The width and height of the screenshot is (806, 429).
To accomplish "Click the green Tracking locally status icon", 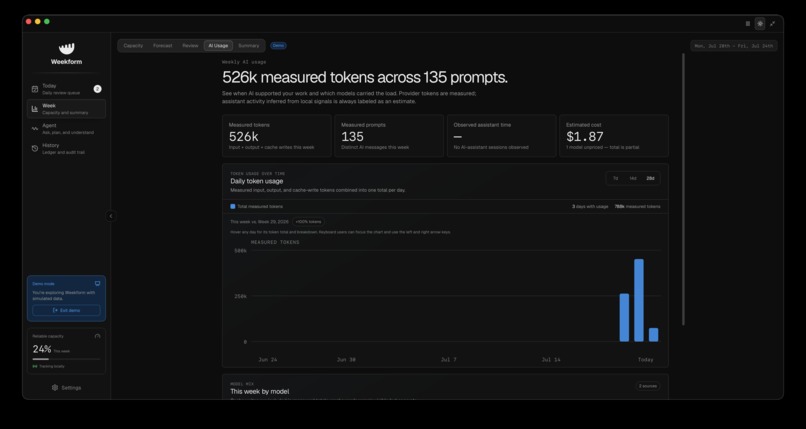I will (x=35, y=366).
